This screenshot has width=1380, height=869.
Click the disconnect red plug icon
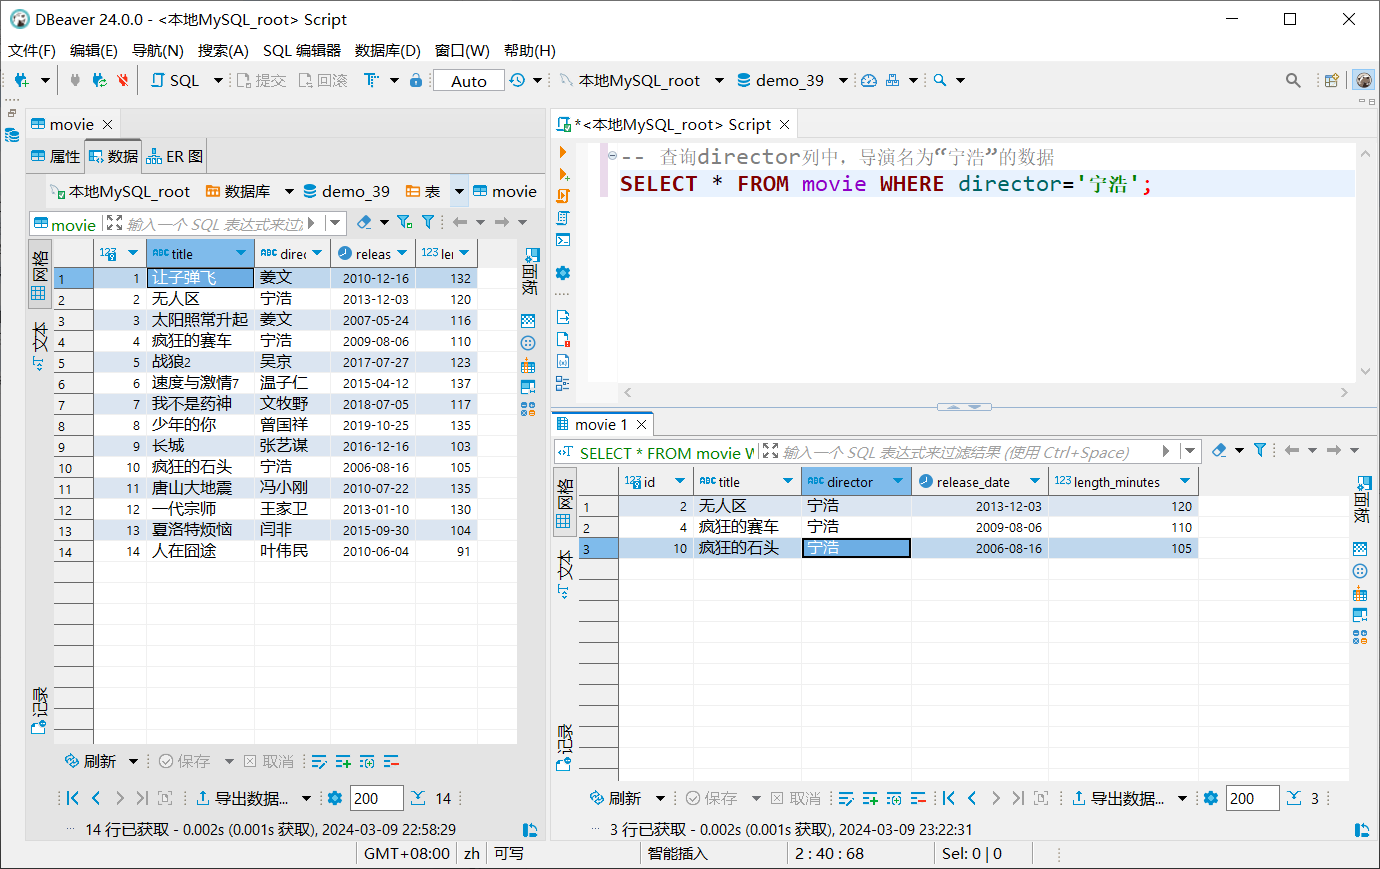(122, 80)
